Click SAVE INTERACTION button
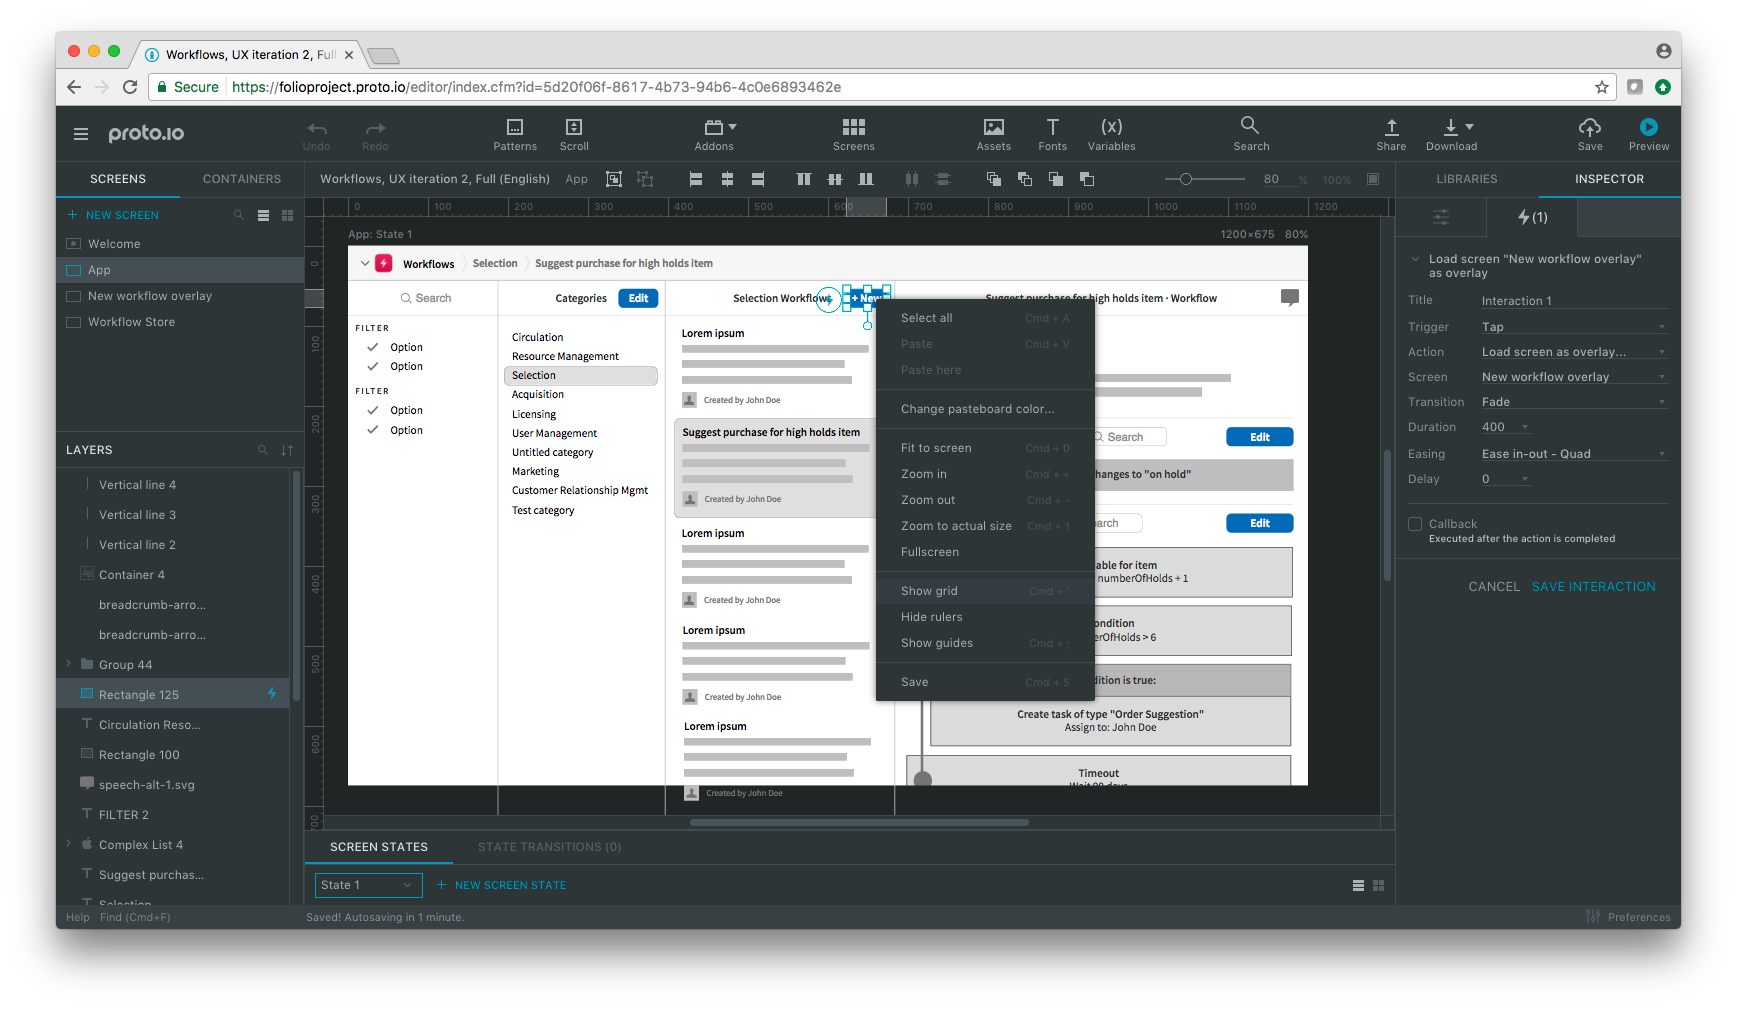This screenshot has height=1009, width=1737. [x=1593, y=587]
